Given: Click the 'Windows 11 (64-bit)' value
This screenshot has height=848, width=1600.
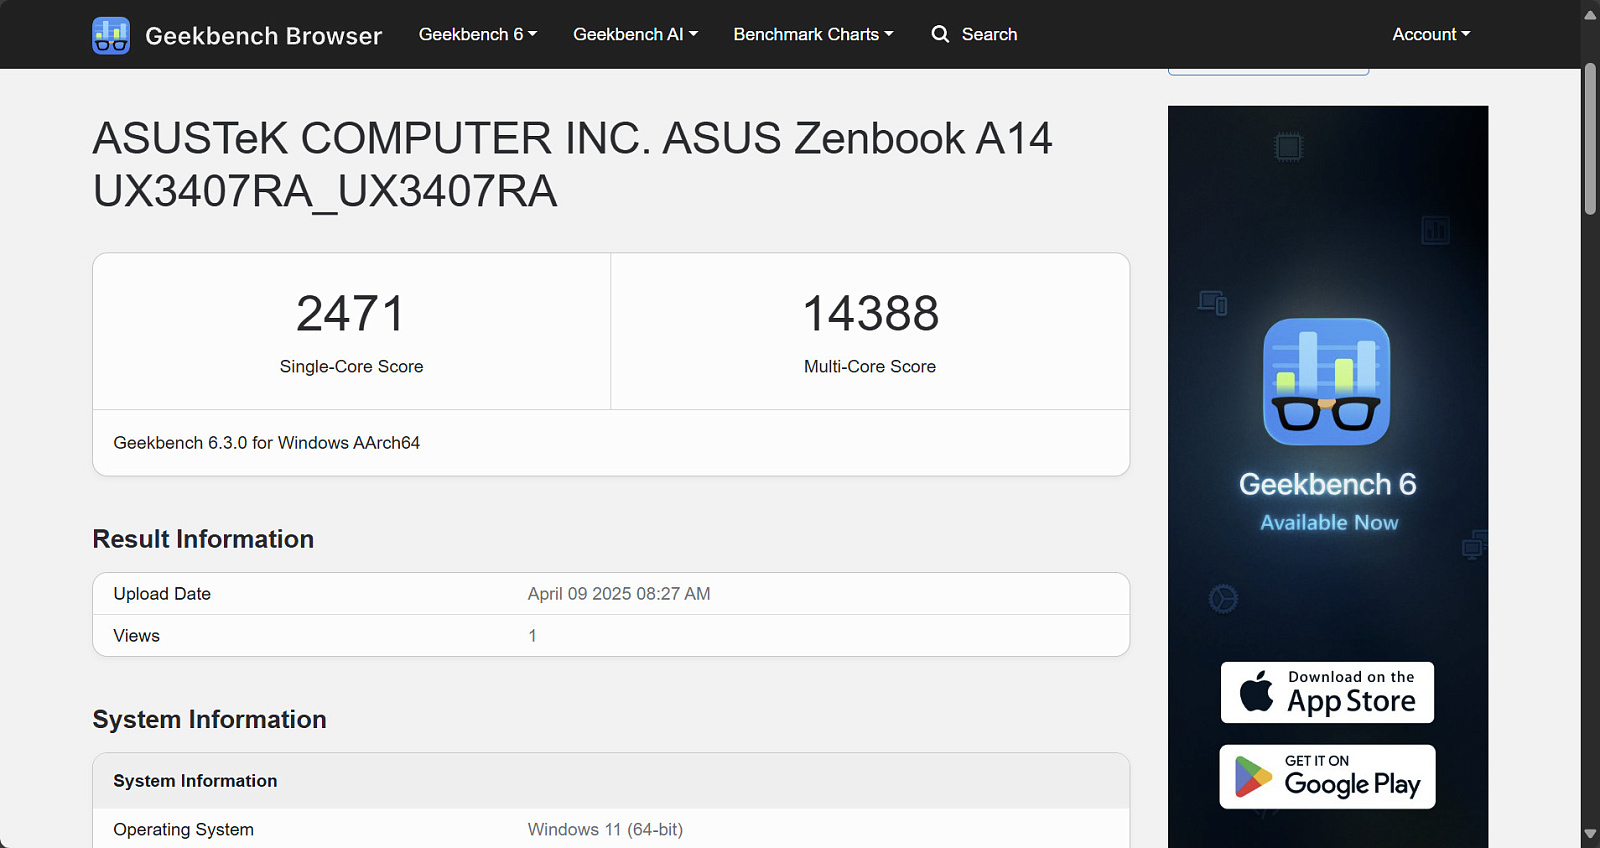Looking at the screenshot, I should (x=605, y=830).
